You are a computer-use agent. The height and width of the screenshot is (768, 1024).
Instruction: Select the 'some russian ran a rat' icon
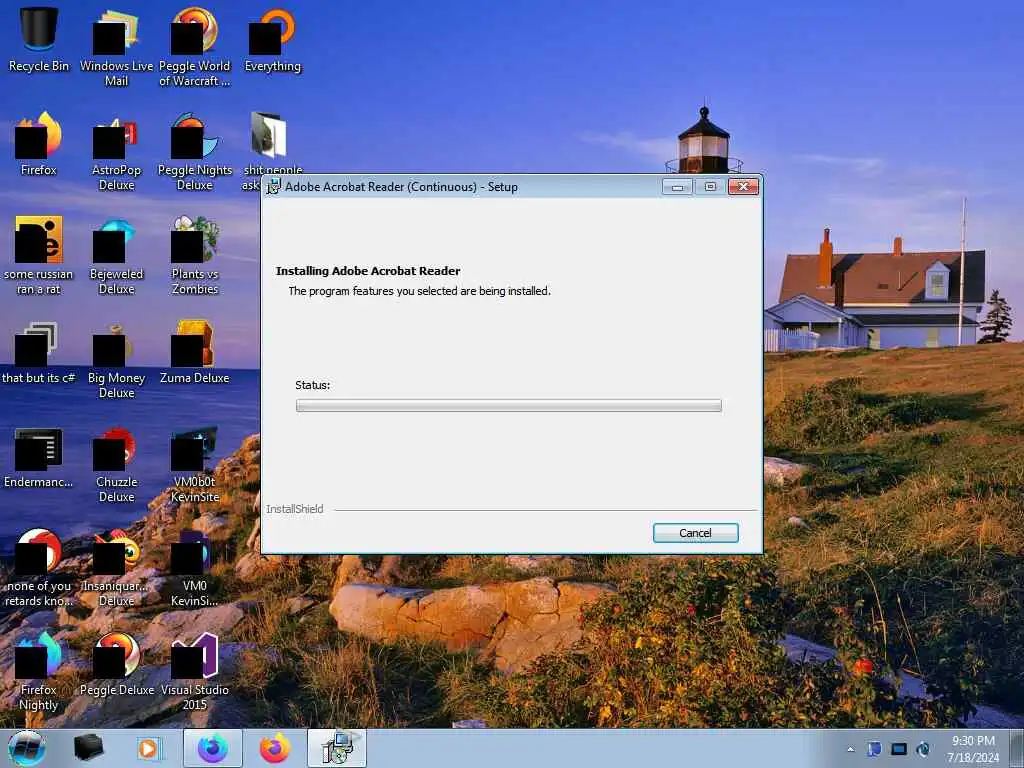(x=39, y=256)
